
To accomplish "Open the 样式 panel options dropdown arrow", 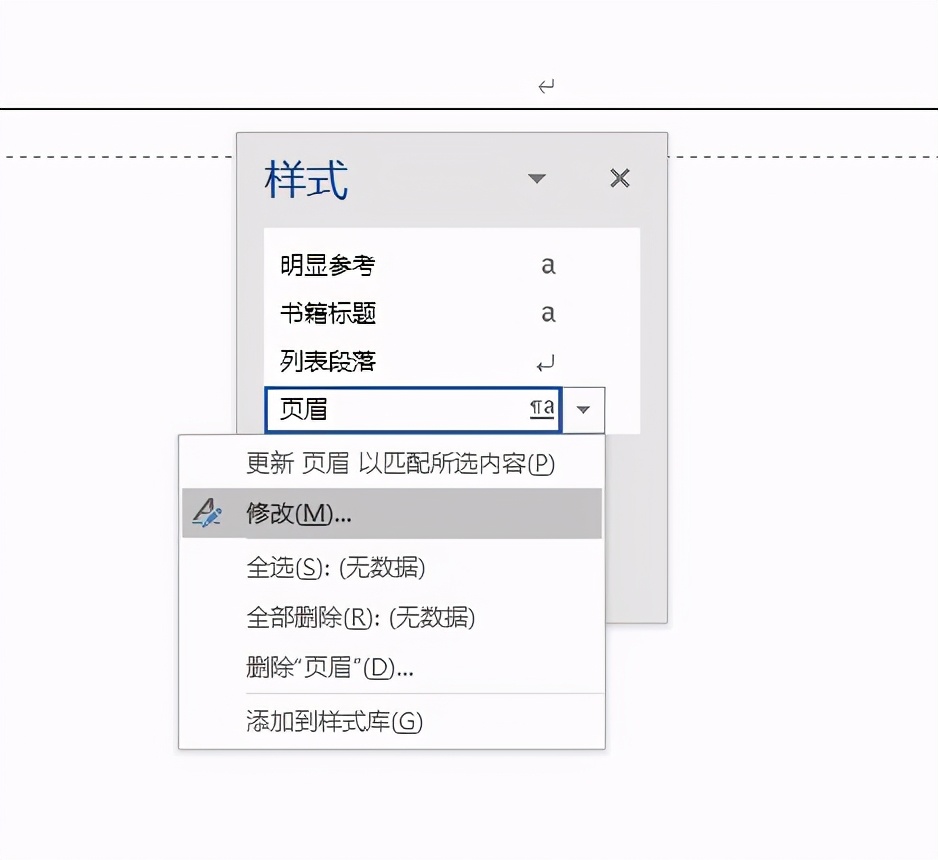I will click(x=538, y=179).
